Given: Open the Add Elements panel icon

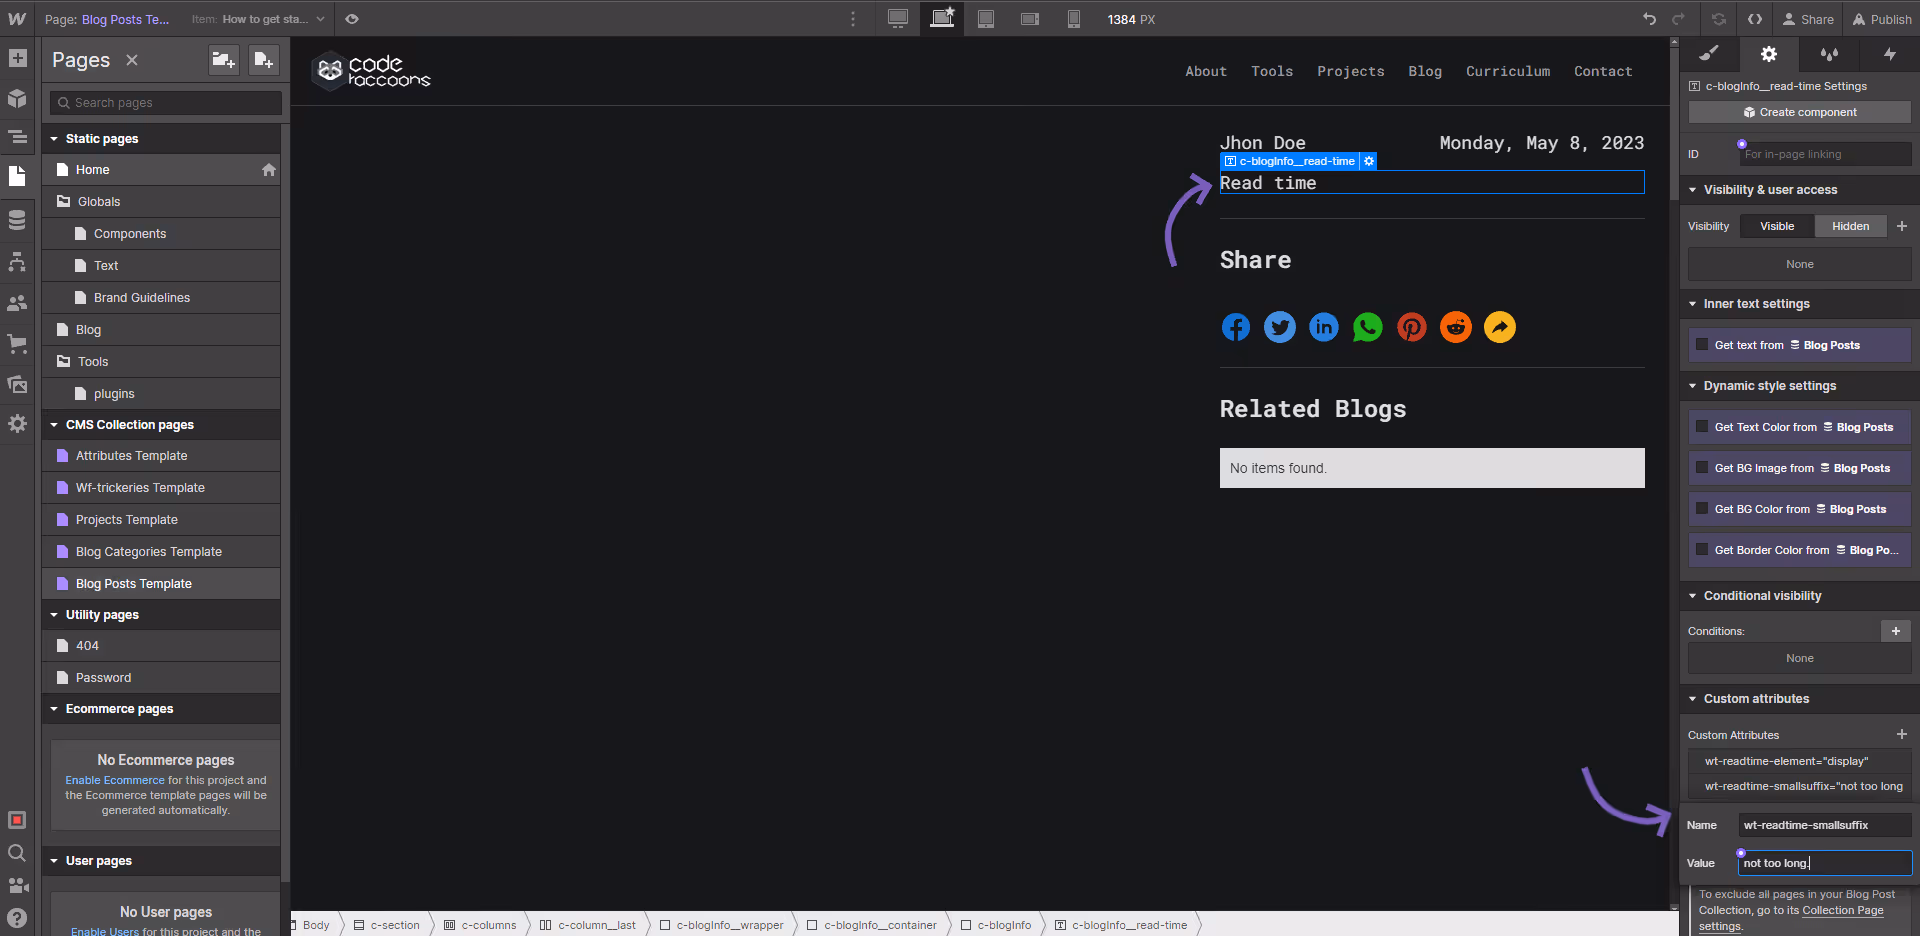Looking at the screenshot, I should (17, 58).
